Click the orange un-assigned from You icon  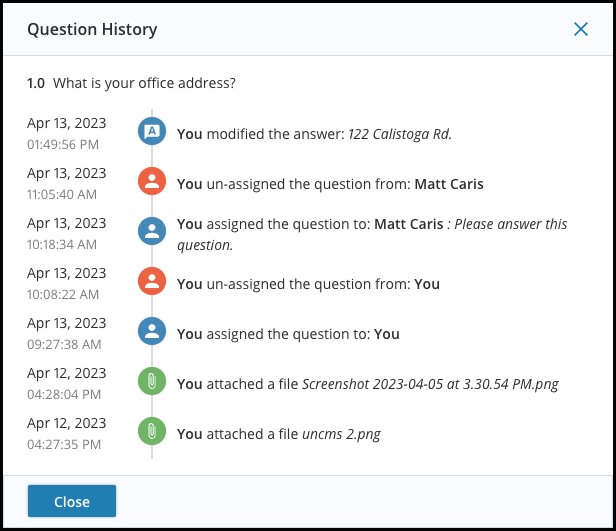coord(152,281)
